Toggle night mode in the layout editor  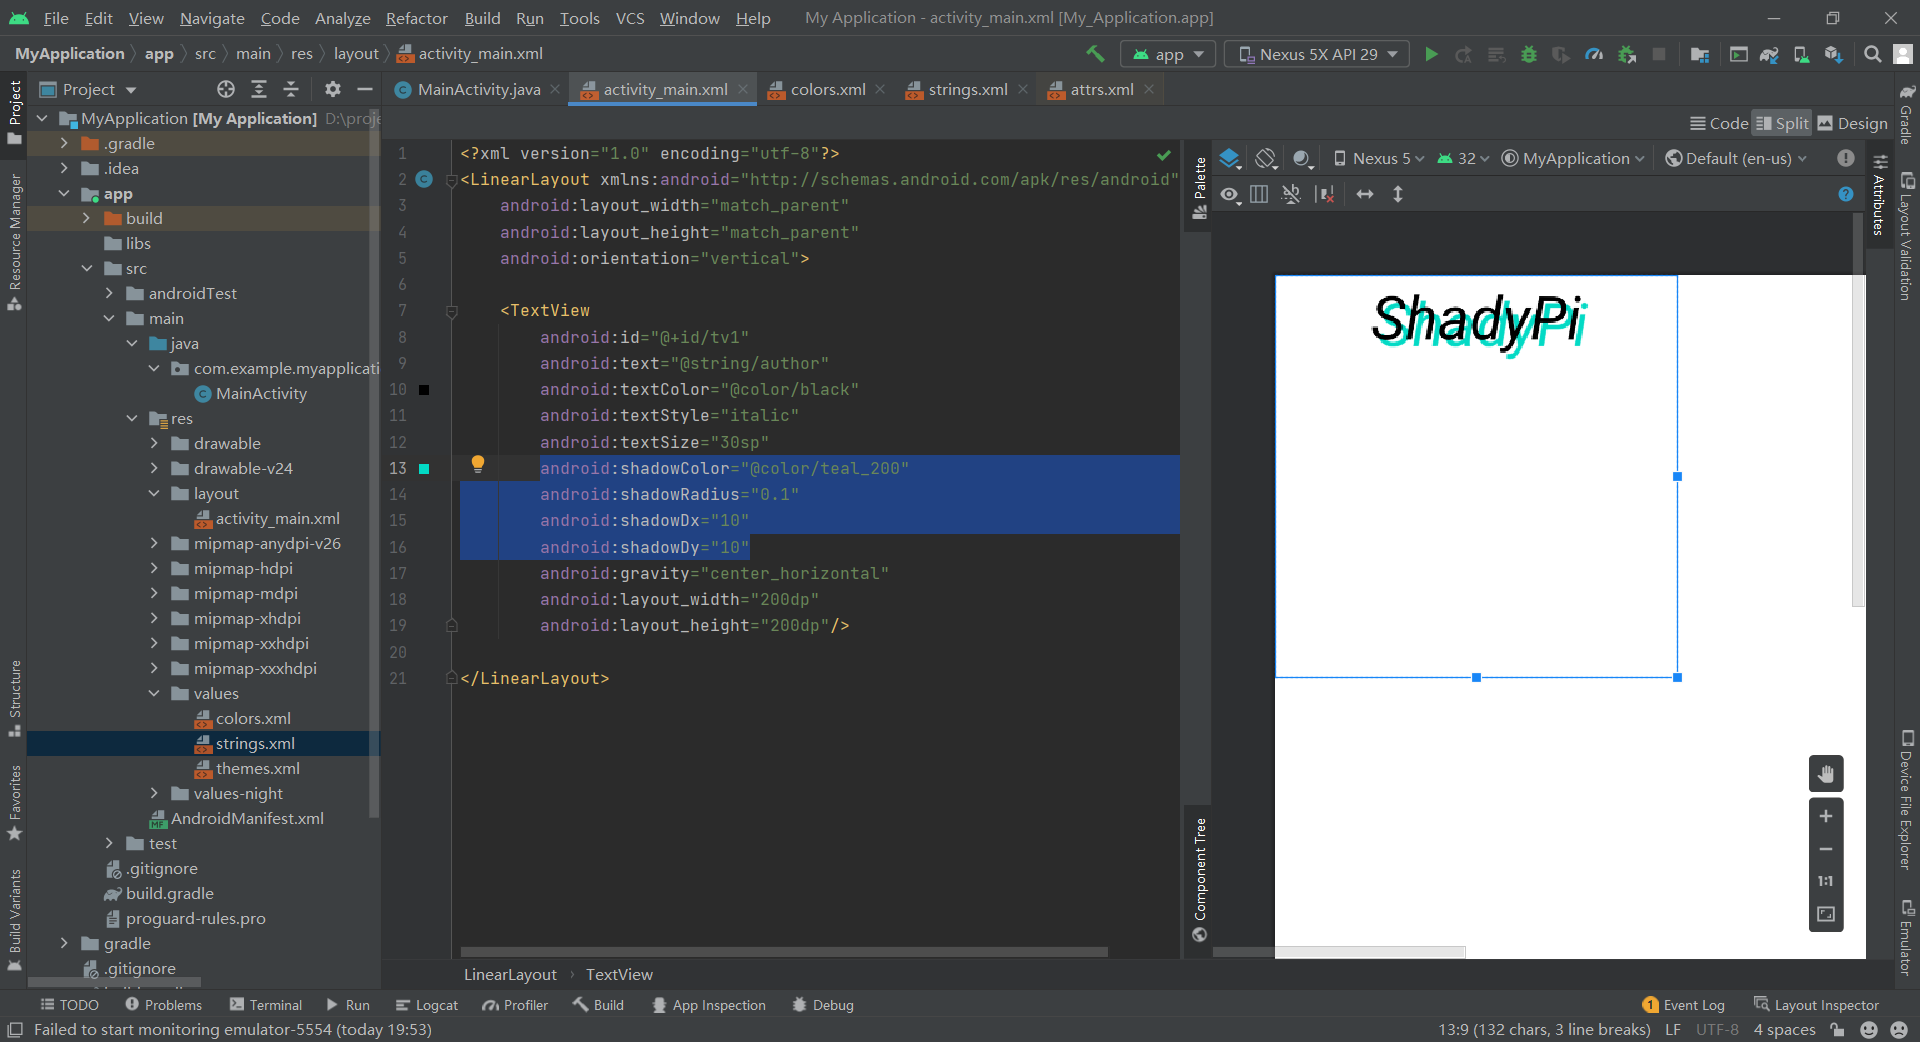(1301, 158)
